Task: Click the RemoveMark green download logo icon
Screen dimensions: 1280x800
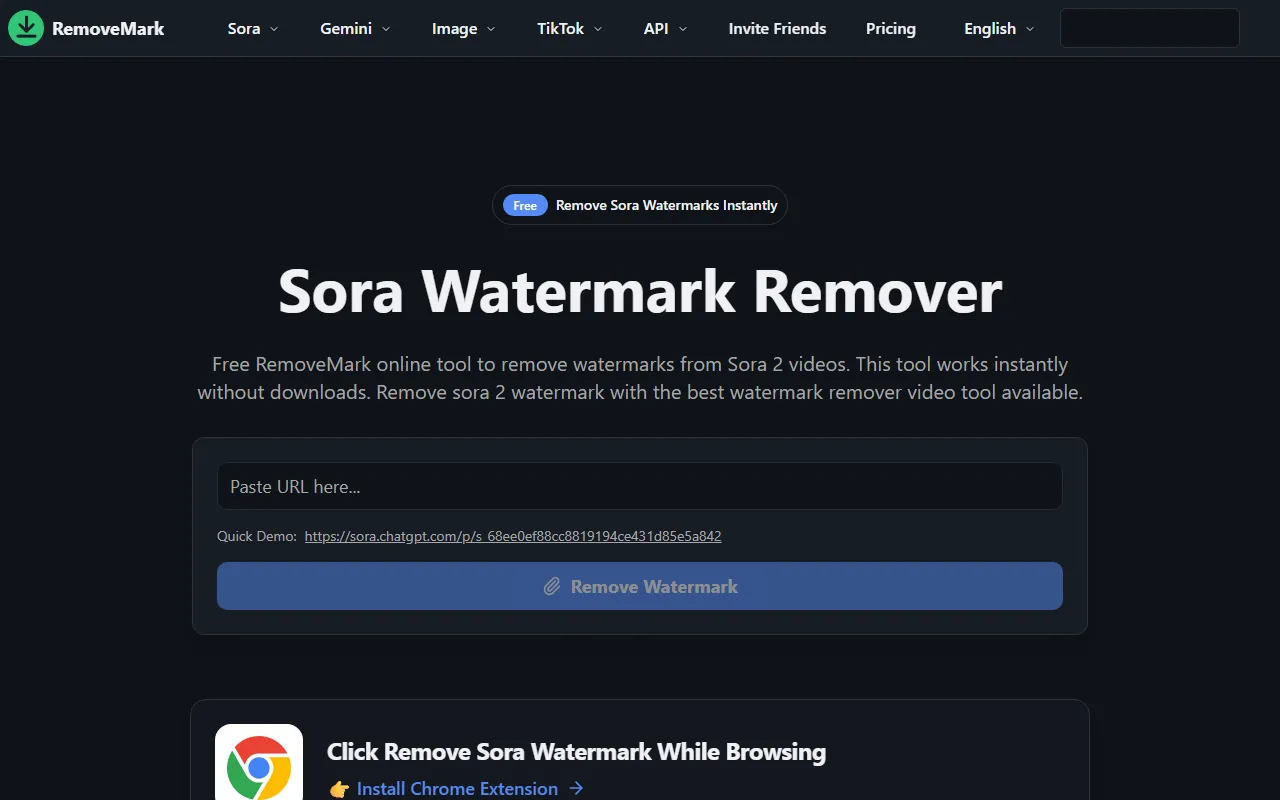Action: (26, 28)
